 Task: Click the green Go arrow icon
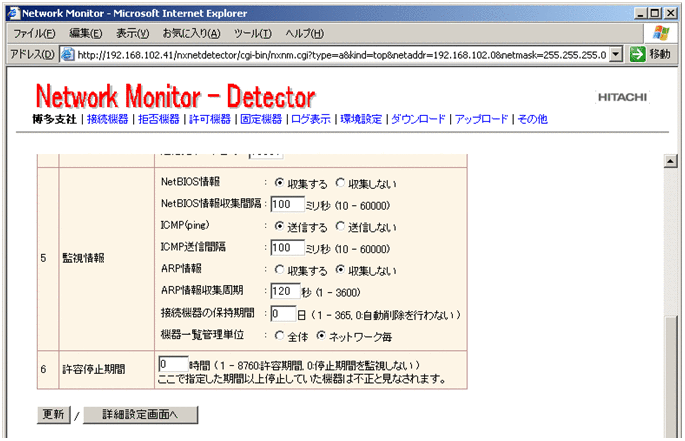pos(637,54)
